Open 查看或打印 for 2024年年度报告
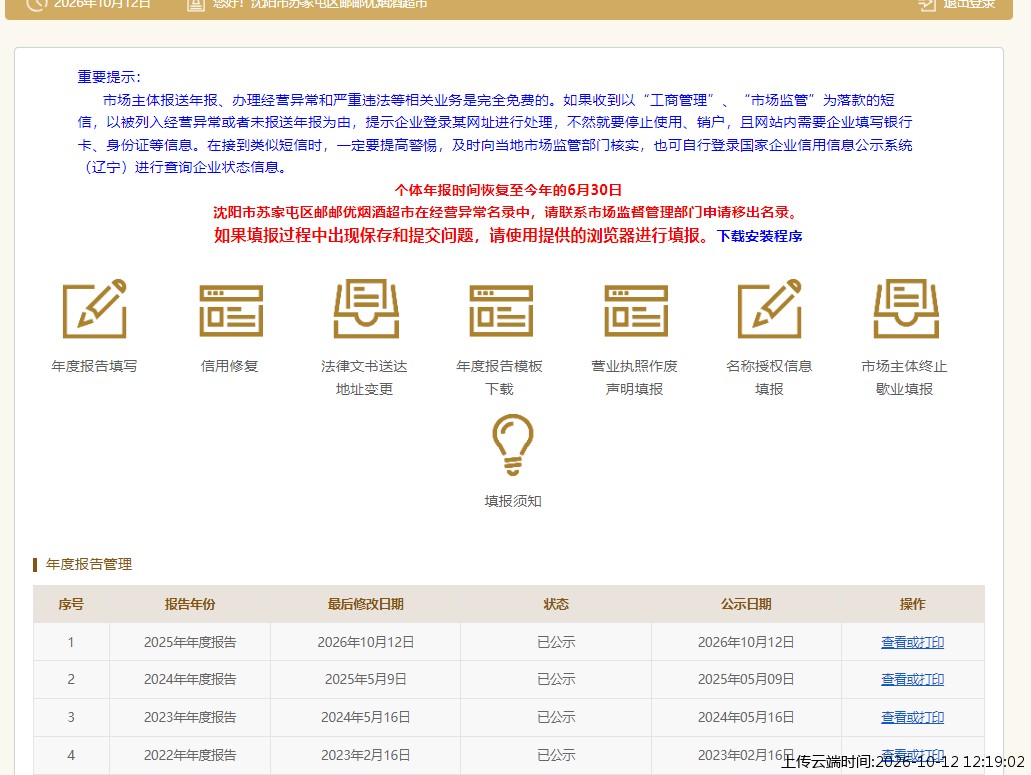Image resolution: width=1031 pixels, height=775 pixels. coord(912,679)
